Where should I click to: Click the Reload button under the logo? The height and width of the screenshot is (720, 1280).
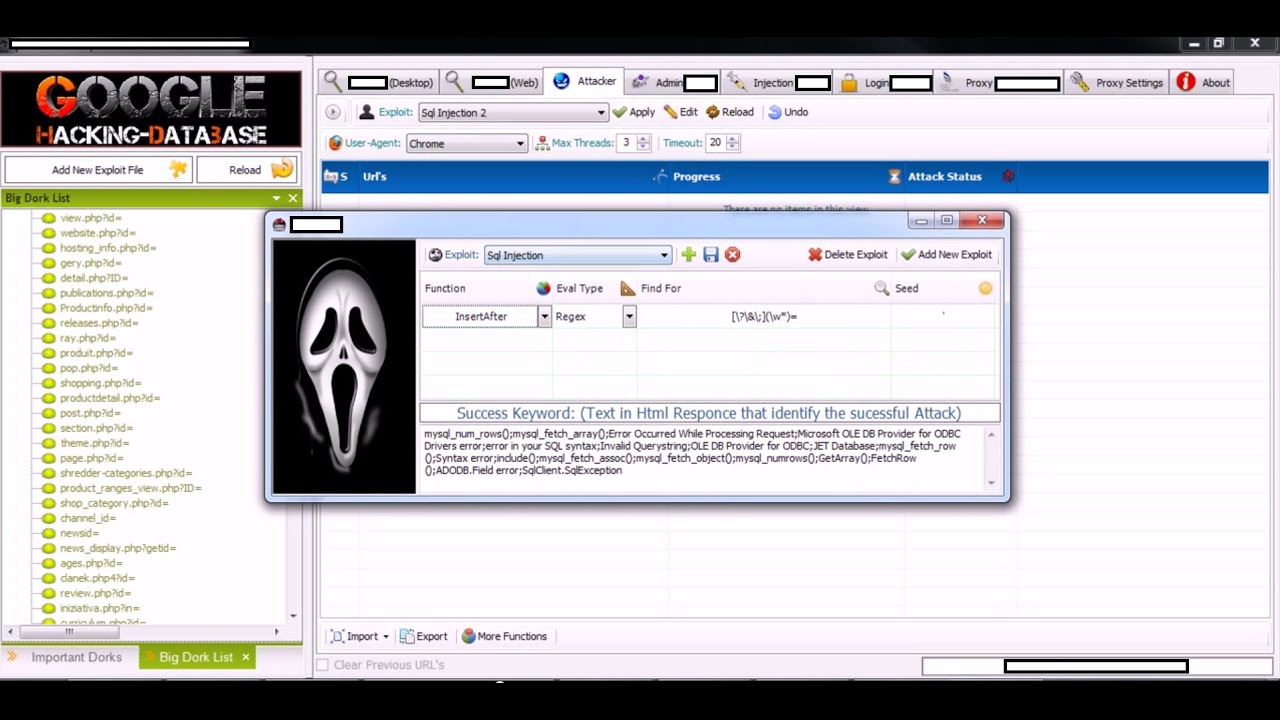(x=245, y=170)
